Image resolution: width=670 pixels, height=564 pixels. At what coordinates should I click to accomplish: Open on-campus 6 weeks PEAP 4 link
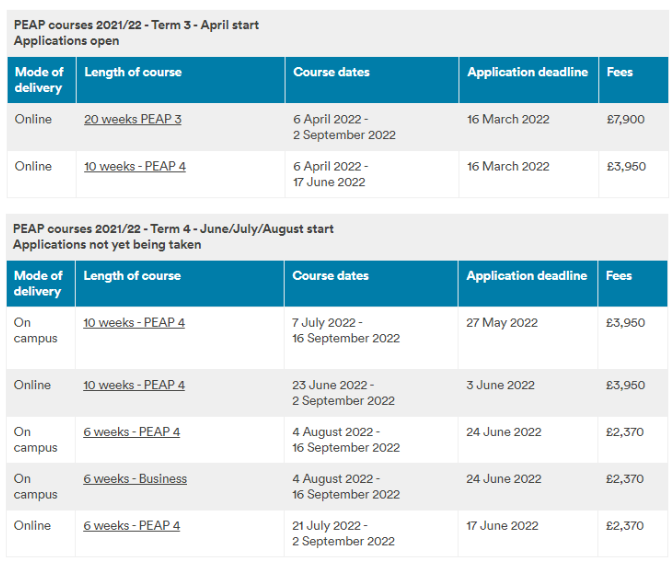click(131, 432)
